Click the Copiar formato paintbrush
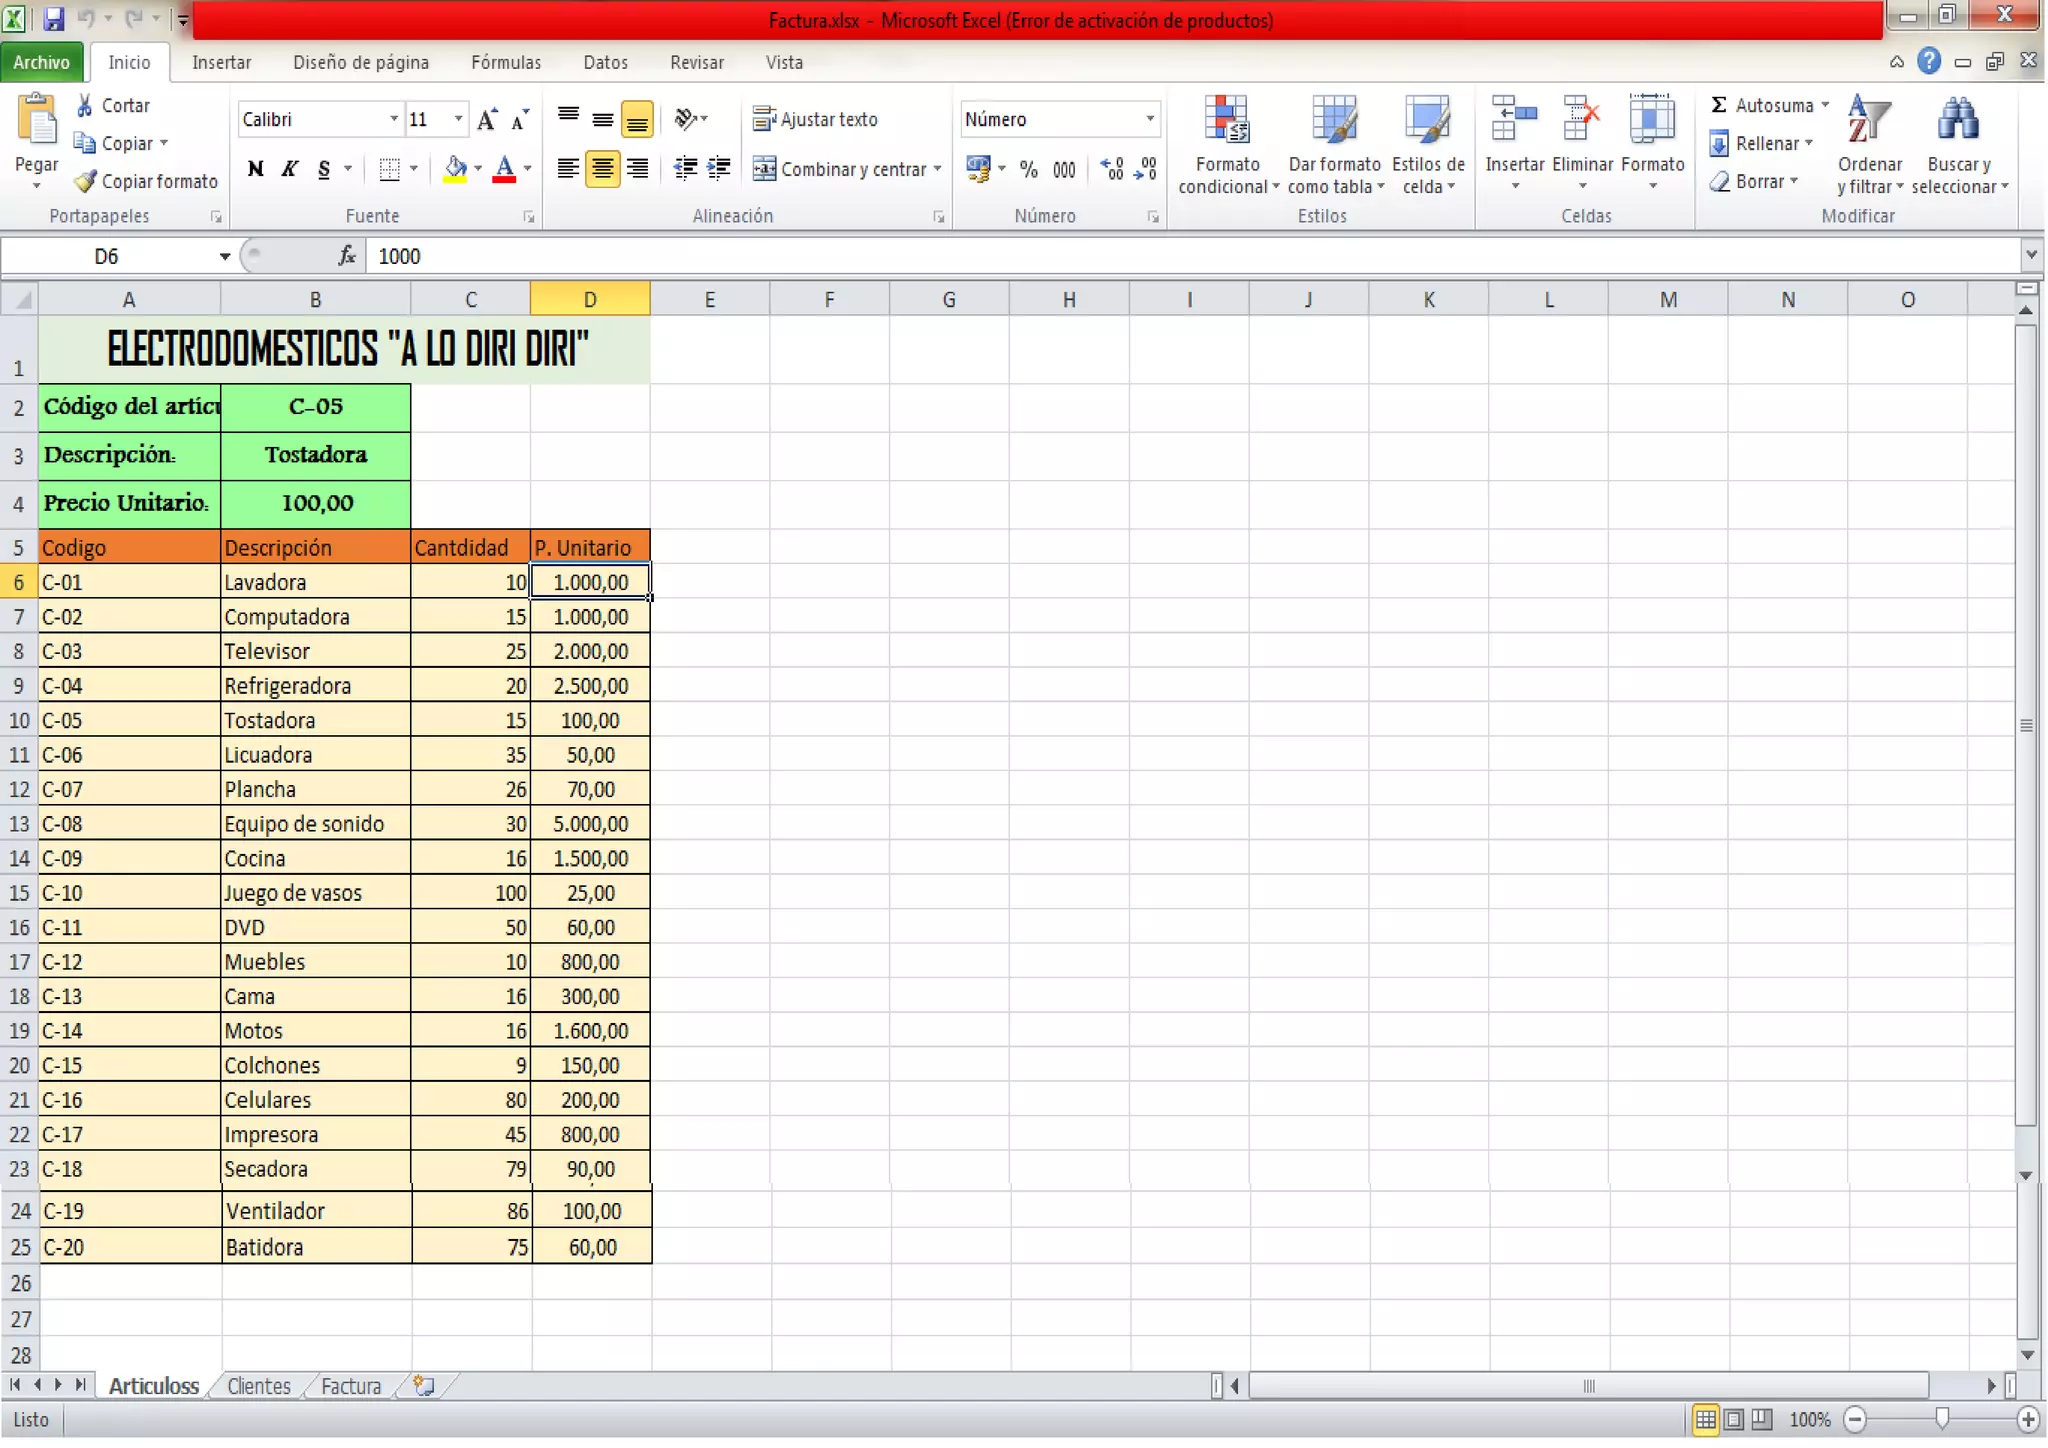 point(86,182)
